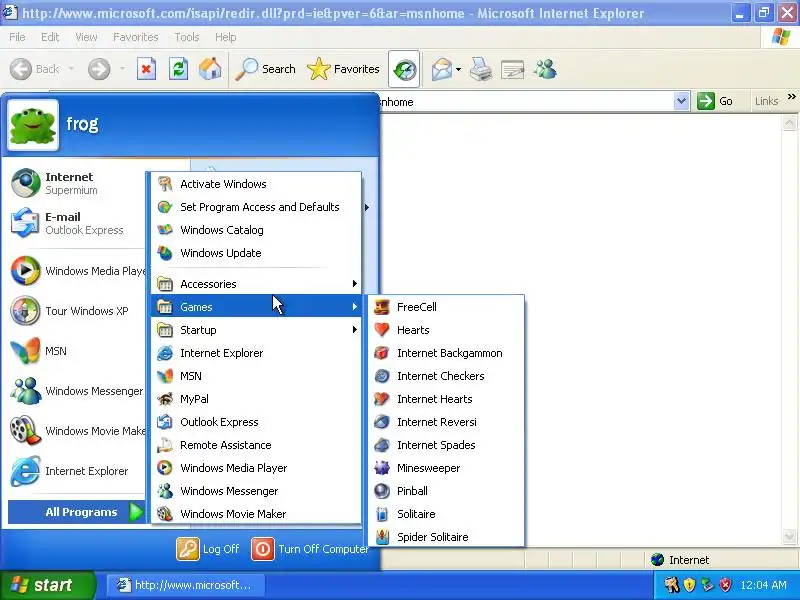Open the Edit menu

click(x=50, y=37)
